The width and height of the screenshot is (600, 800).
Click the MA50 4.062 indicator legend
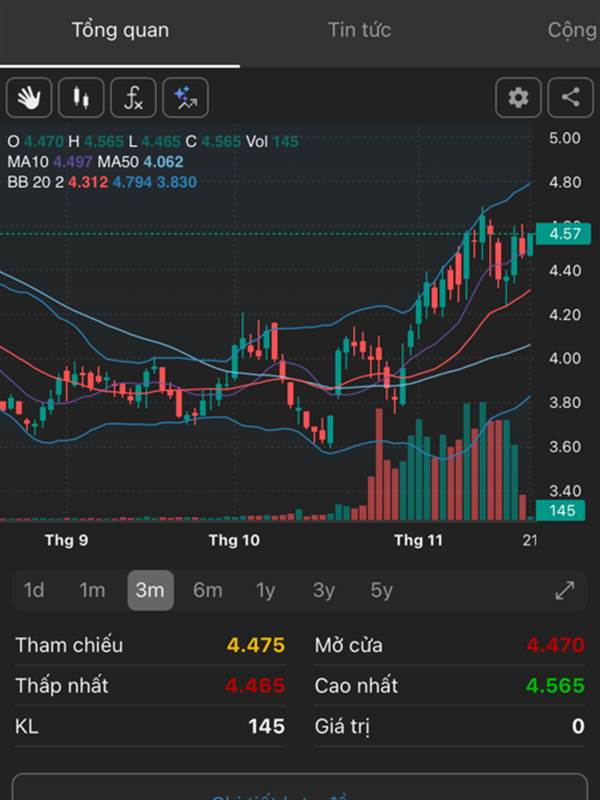point(140,162)
